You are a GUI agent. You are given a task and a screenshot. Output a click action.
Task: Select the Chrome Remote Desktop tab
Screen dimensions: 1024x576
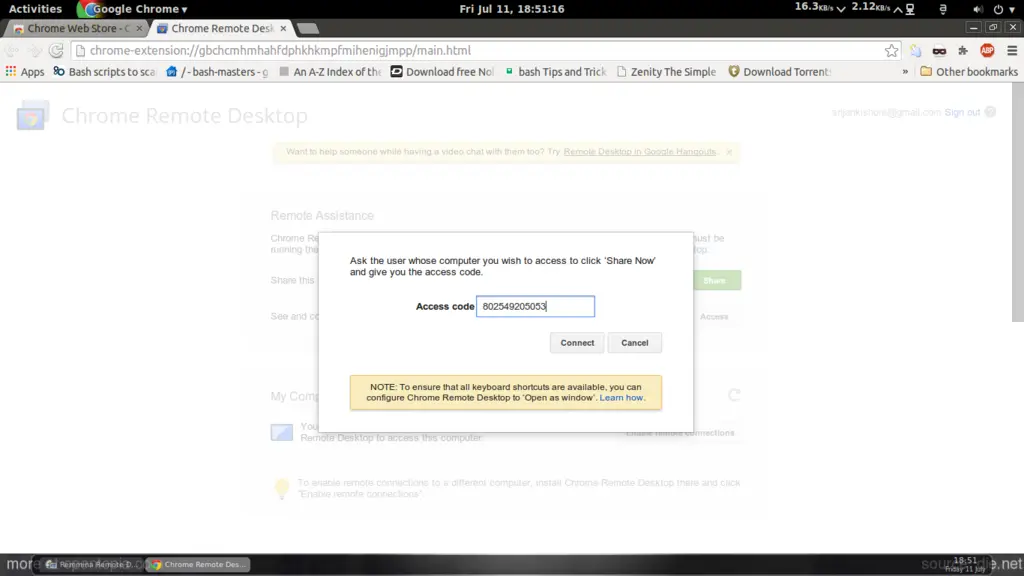pyautogui.click(x=221, y=28)
